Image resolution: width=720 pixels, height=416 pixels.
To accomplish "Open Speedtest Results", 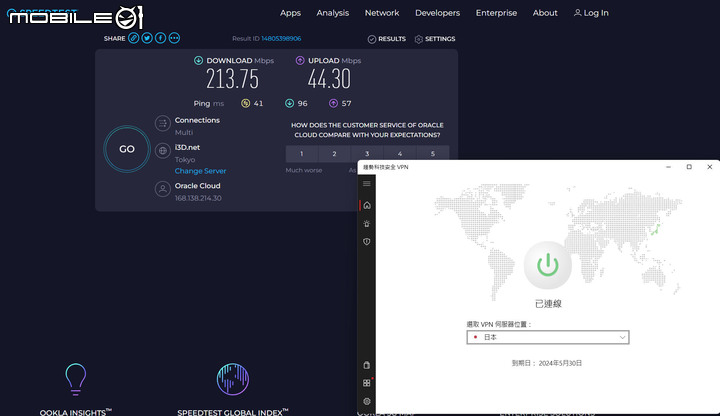I will tap(387, 39).
